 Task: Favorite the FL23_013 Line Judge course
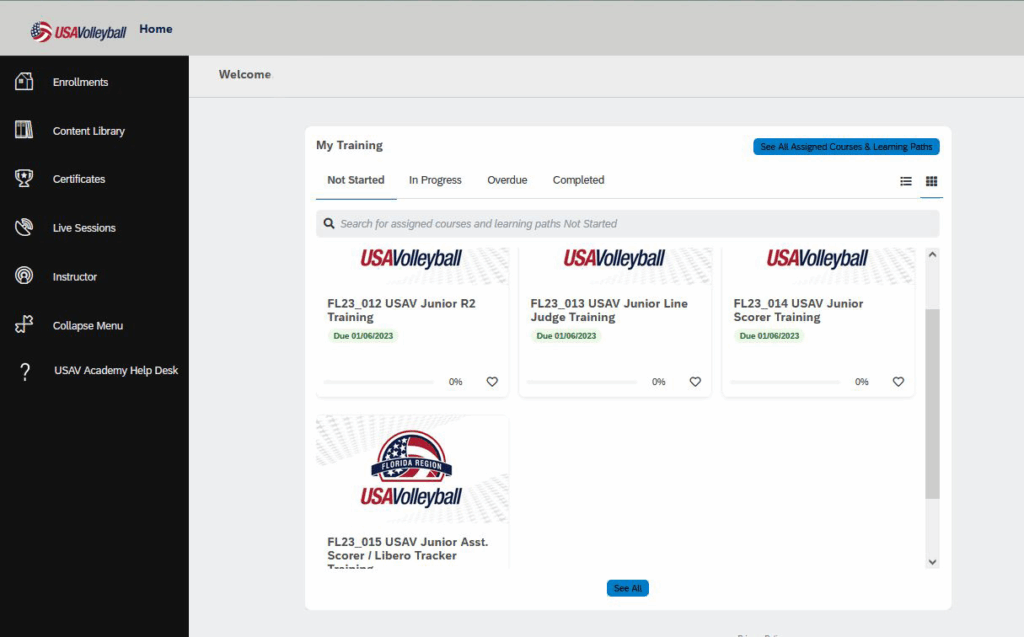695,382
